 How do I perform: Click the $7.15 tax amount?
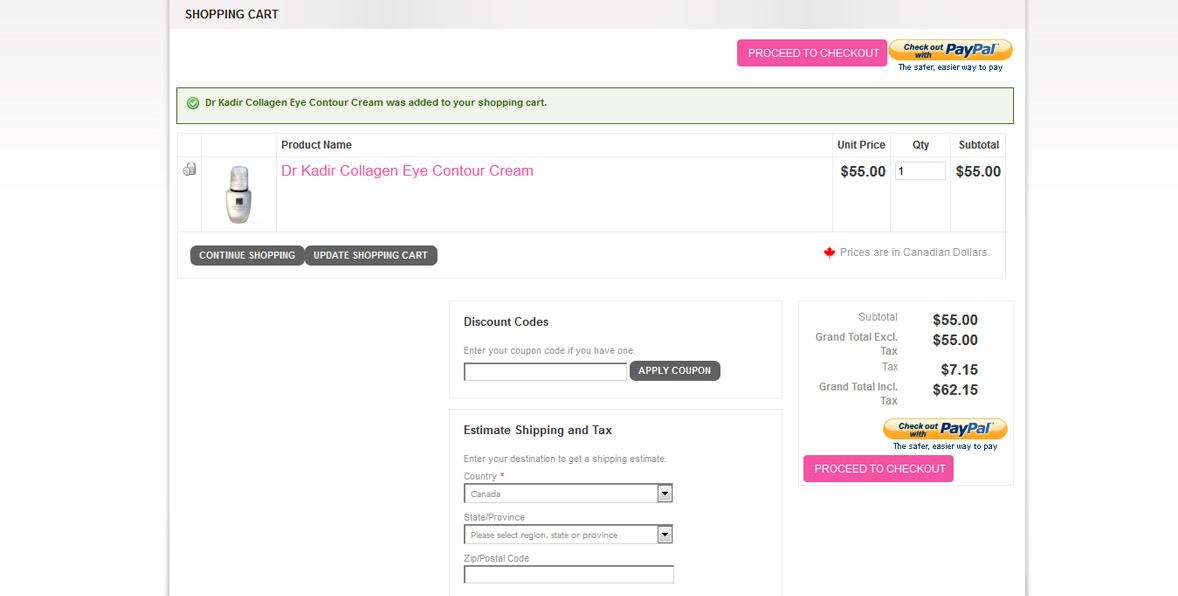point(959,370)
